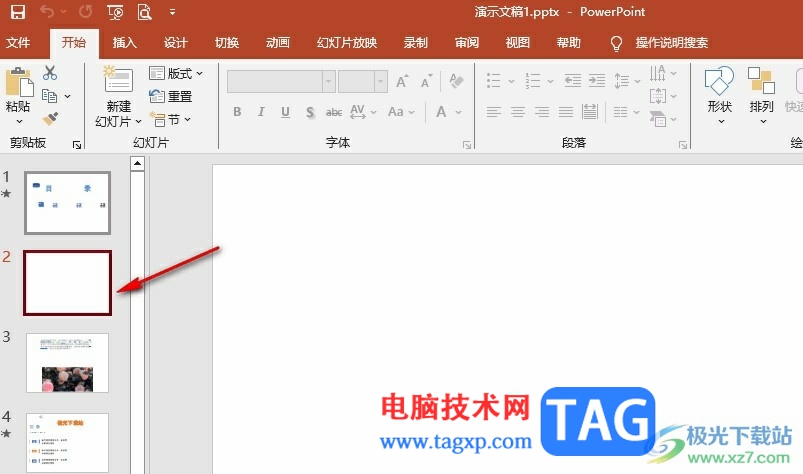This screenshot has width=803, height=474.
Task: Toggle center text alignment
Action: pos(518,112)
